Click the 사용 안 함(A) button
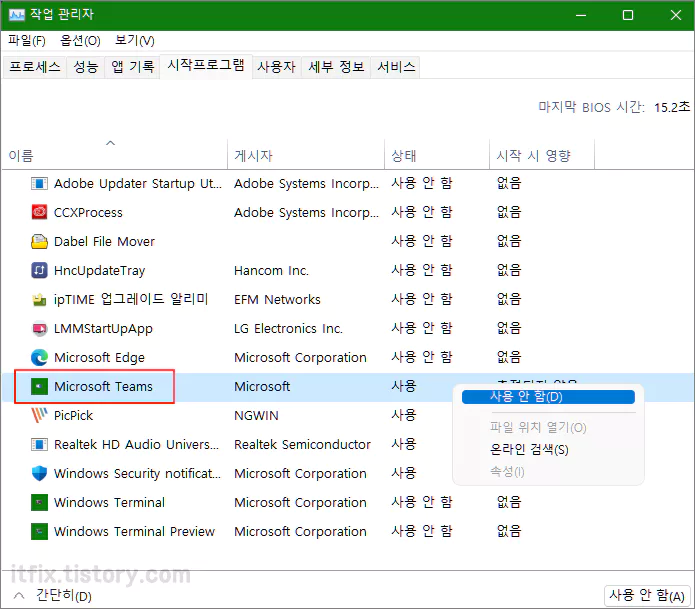Image resolution: width=695 pixels, height=609 pixels. tap(647, 596)
